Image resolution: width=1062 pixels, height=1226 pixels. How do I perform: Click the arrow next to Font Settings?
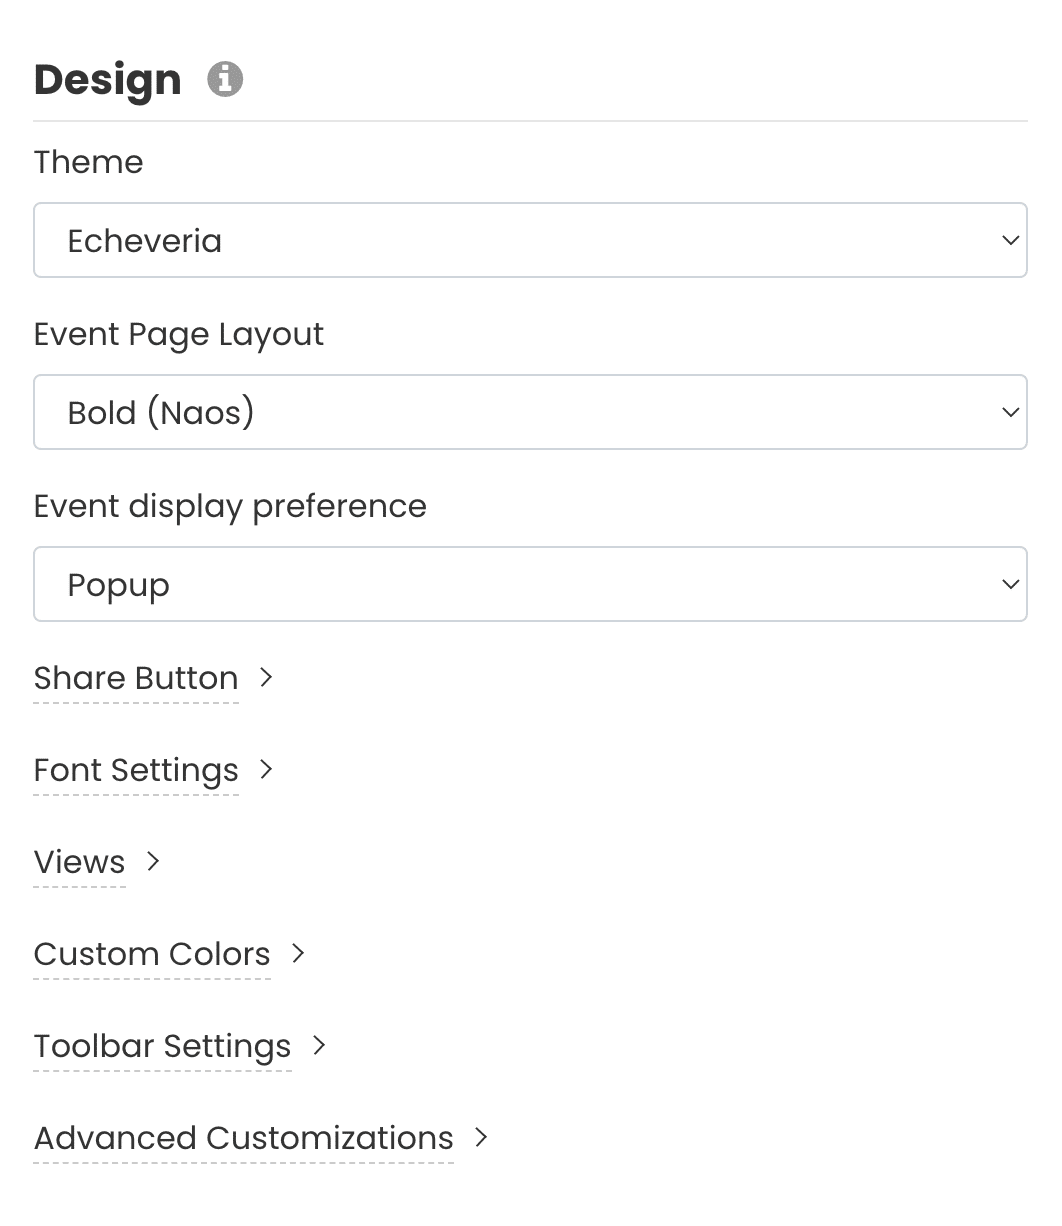(266, 770)
